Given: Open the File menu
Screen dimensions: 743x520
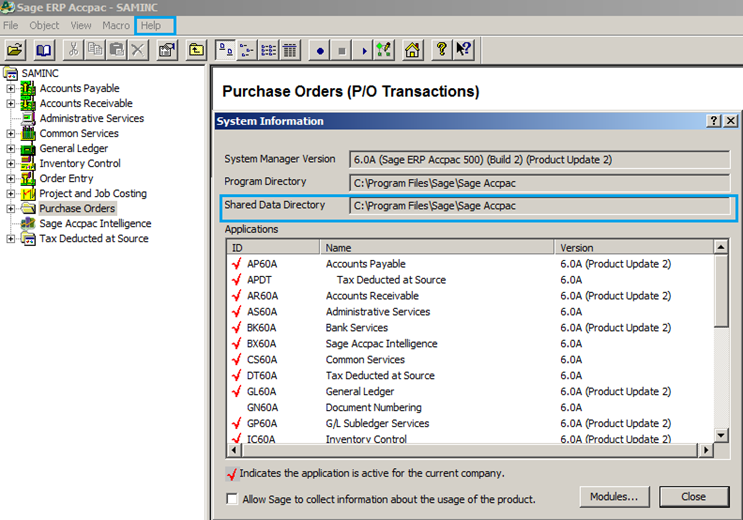Looking at the screenshot, I should tap(10, 26).
